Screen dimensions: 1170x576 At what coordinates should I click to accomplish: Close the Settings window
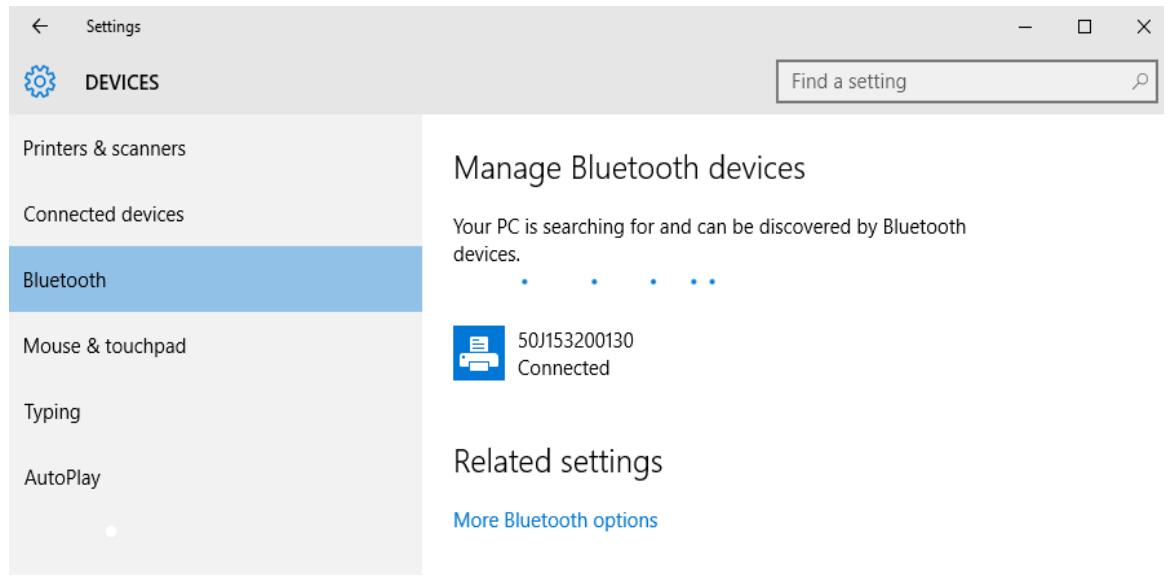(x=1143, y=27)
